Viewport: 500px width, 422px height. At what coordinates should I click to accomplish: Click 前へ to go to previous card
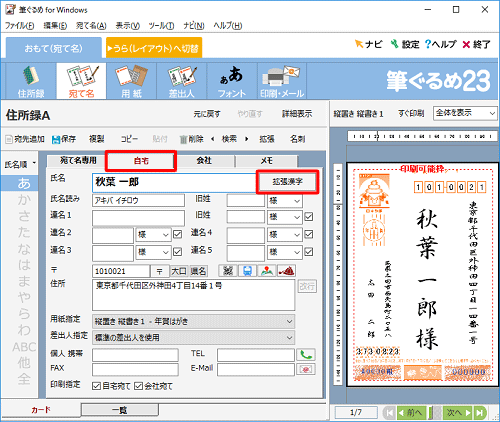412,413
